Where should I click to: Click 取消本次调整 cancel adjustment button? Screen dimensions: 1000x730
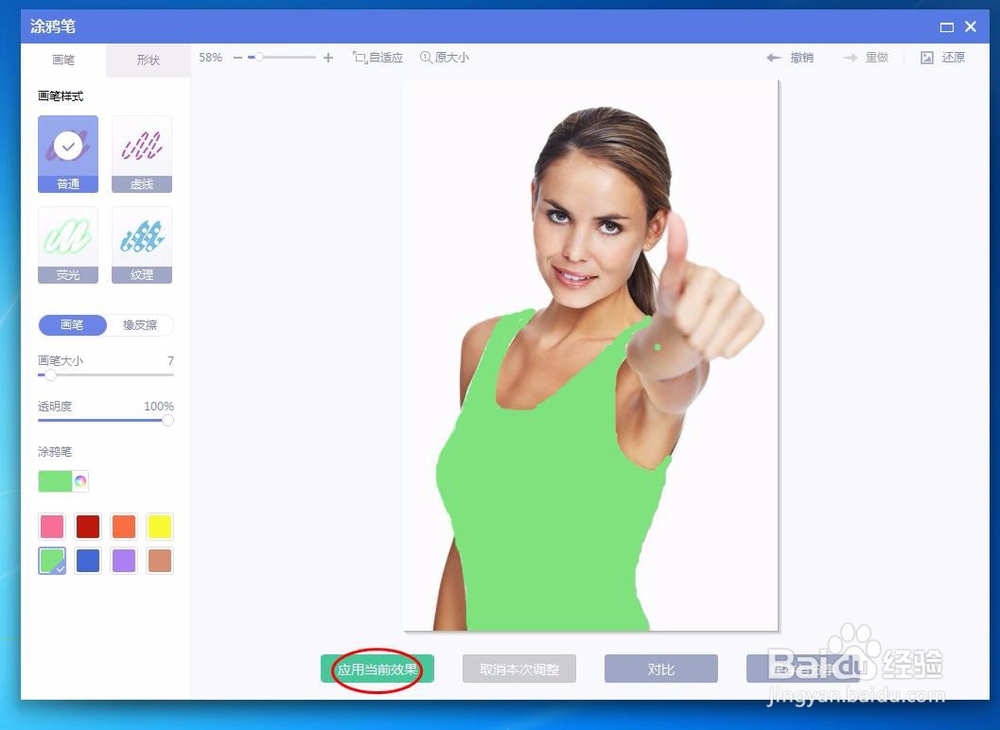tap(519, 669)
